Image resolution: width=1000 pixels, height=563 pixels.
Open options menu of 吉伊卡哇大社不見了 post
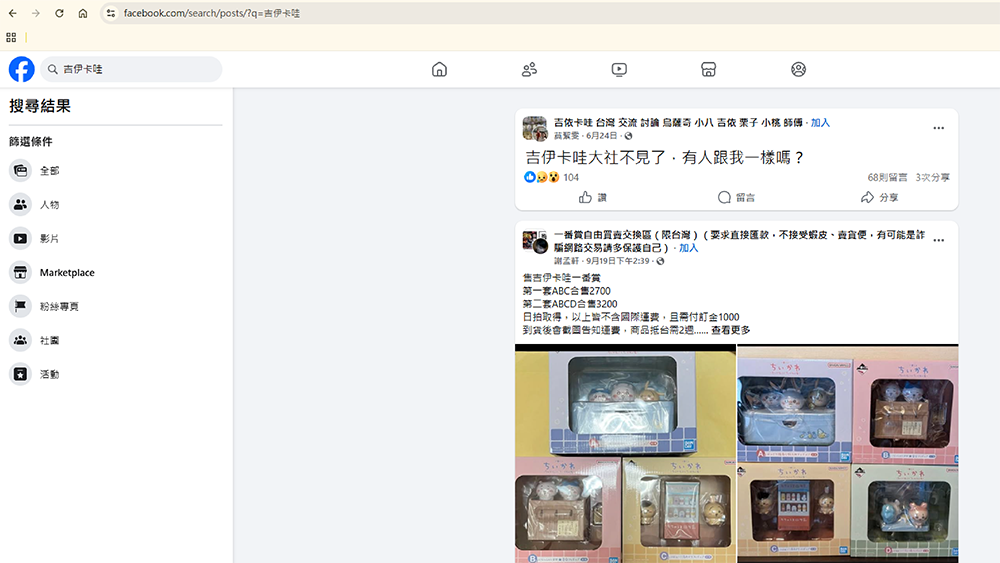click(x=938, y=128)
